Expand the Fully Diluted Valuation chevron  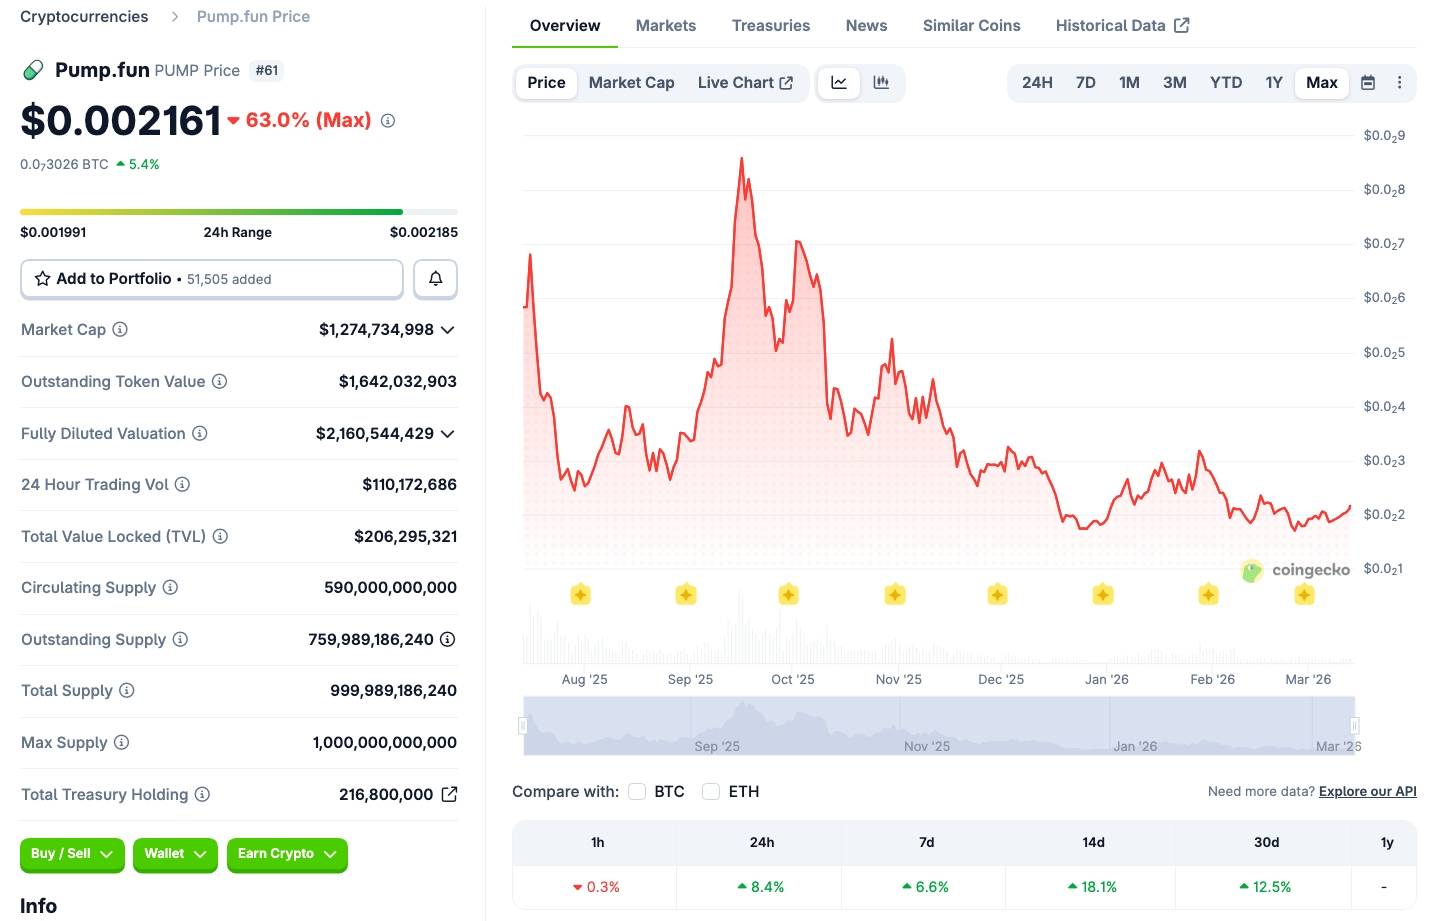pyautogui.click(x=447, y=433)
